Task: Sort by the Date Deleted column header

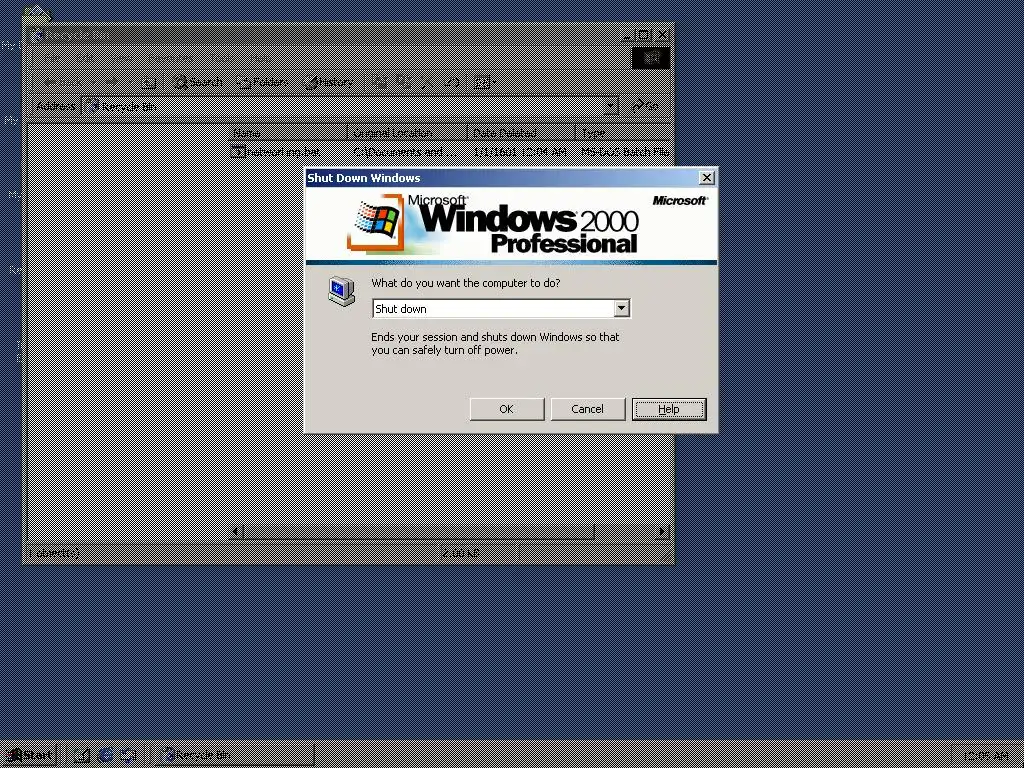Action: (521, 133)
